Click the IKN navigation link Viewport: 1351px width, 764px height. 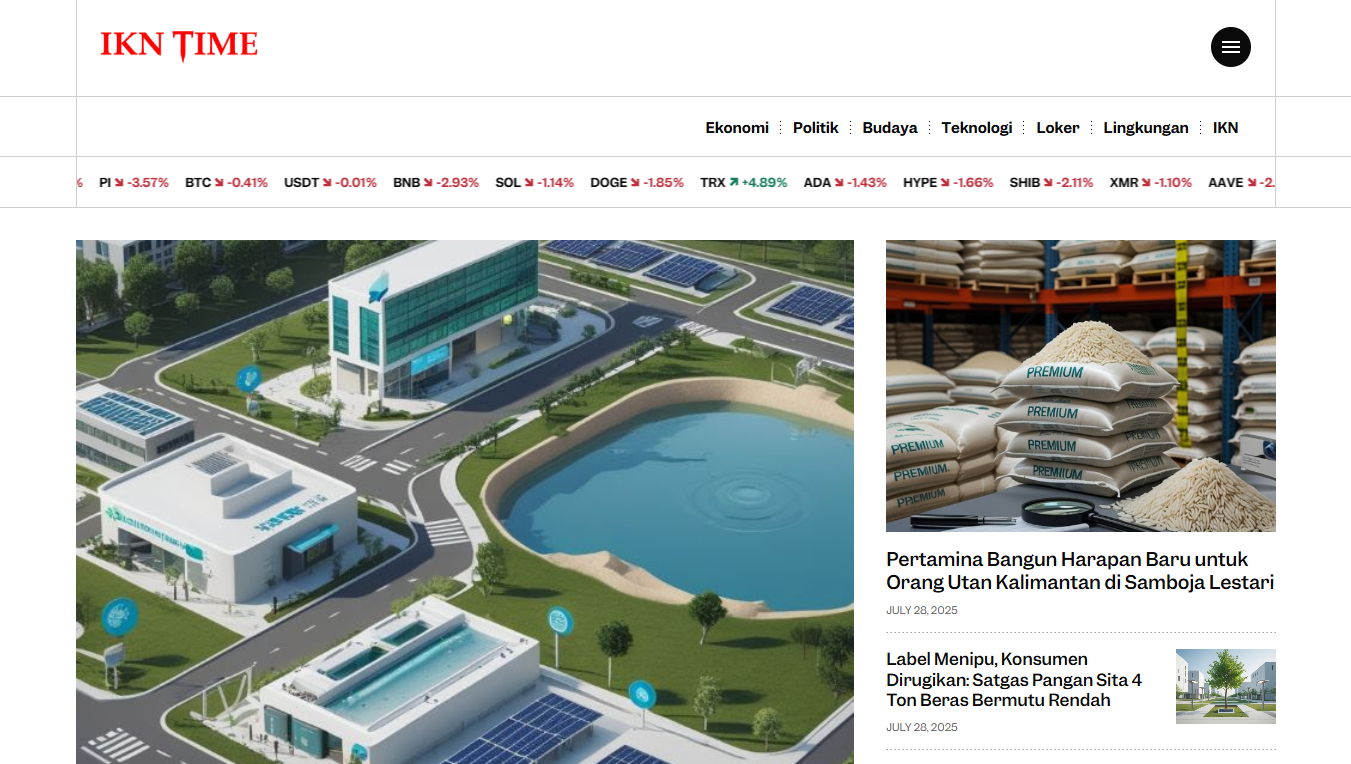(1225, 127)
